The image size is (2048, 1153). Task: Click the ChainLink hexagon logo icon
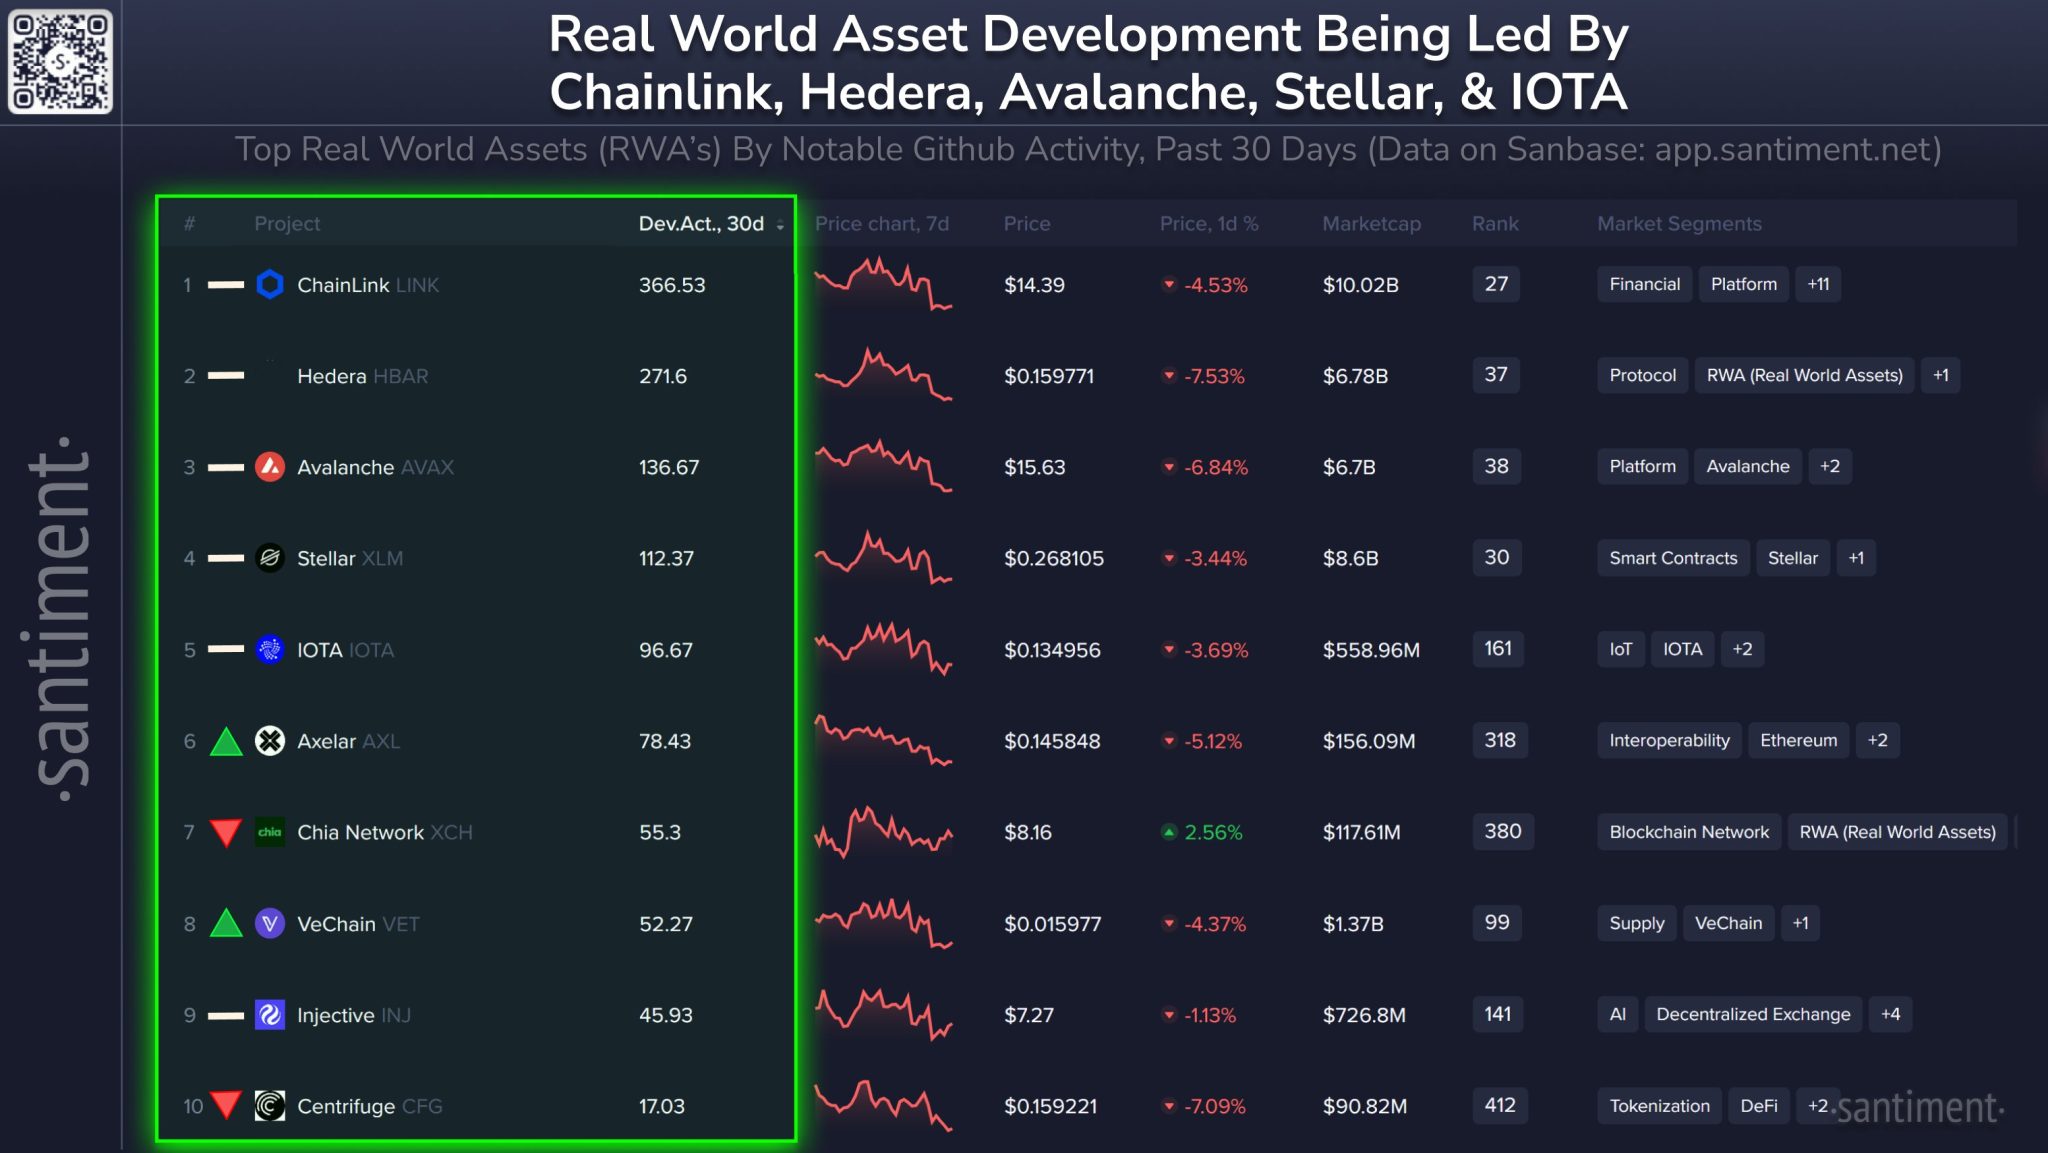[270, 285]
